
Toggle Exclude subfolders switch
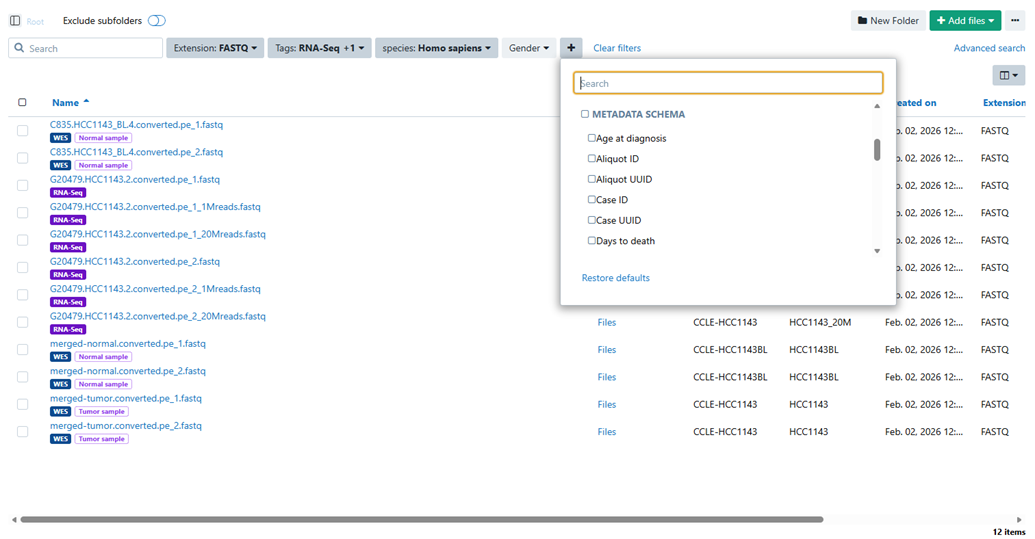[x=156, y=20]
